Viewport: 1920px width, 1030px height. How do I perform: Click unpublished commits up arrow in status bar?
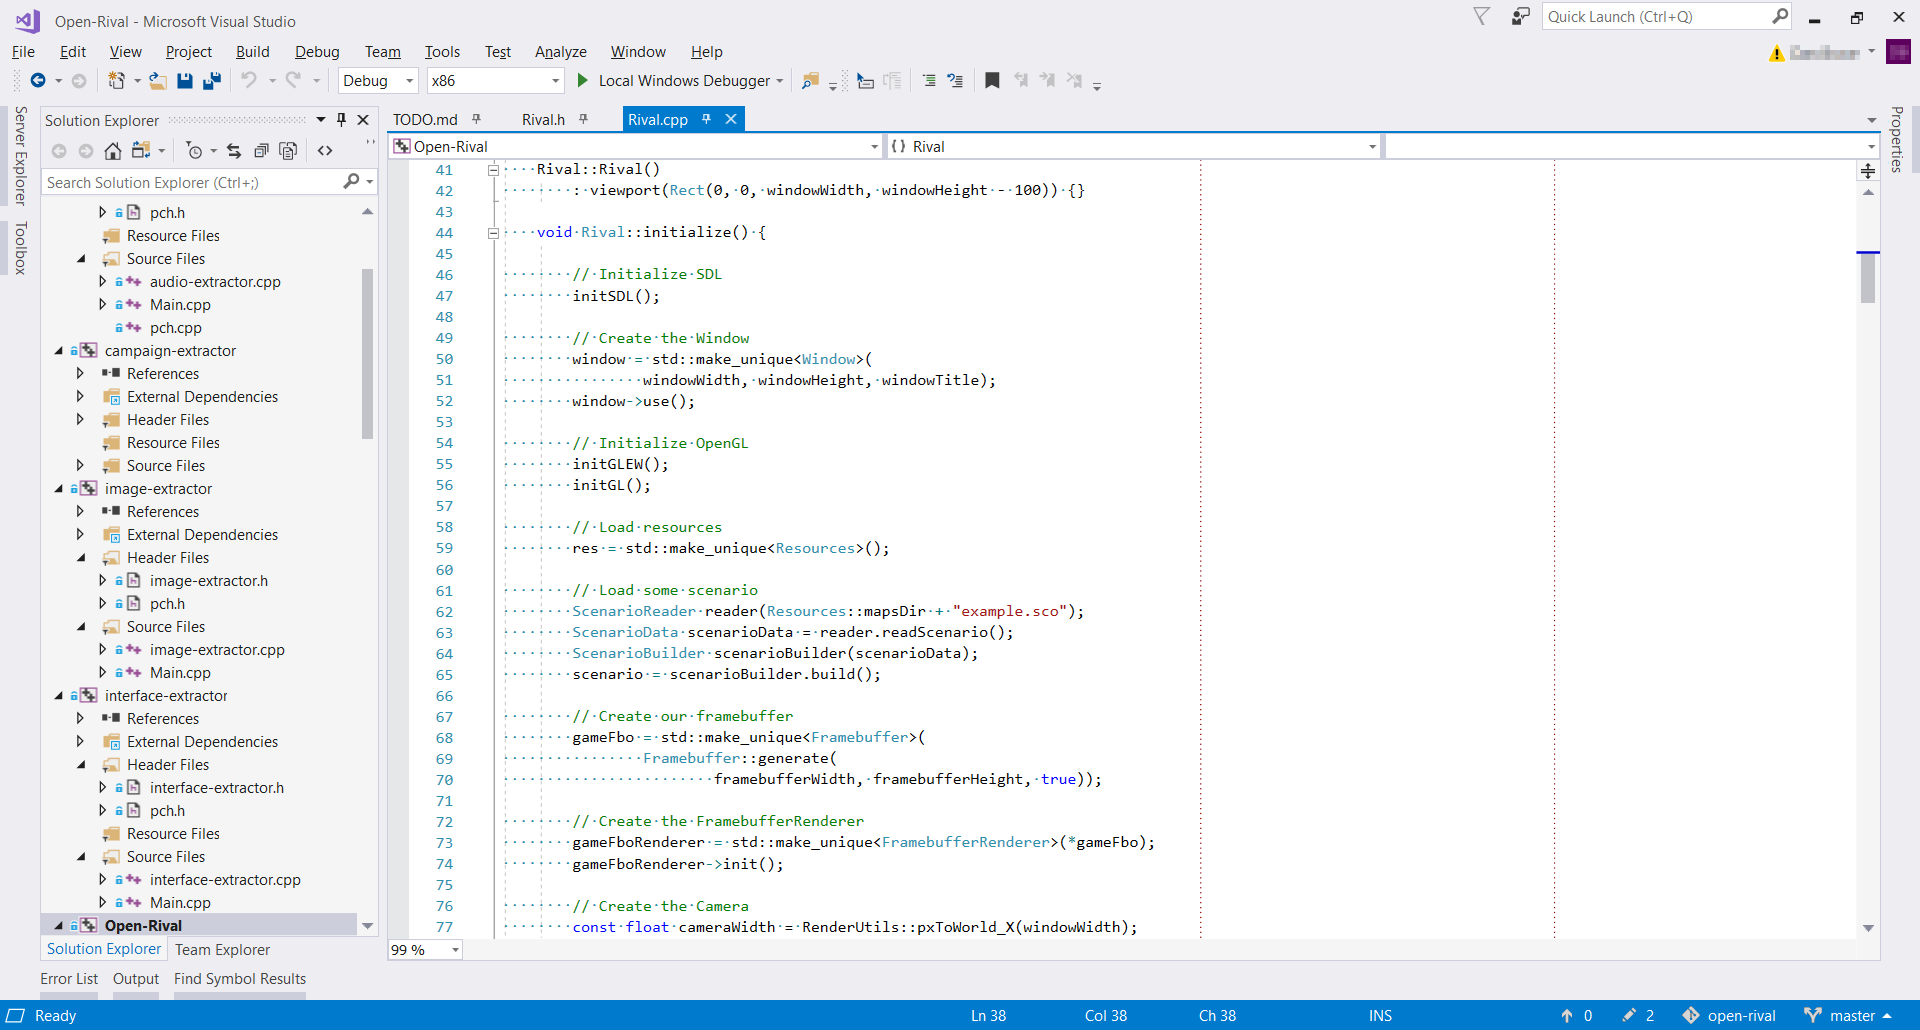tap(1567, 1015)
